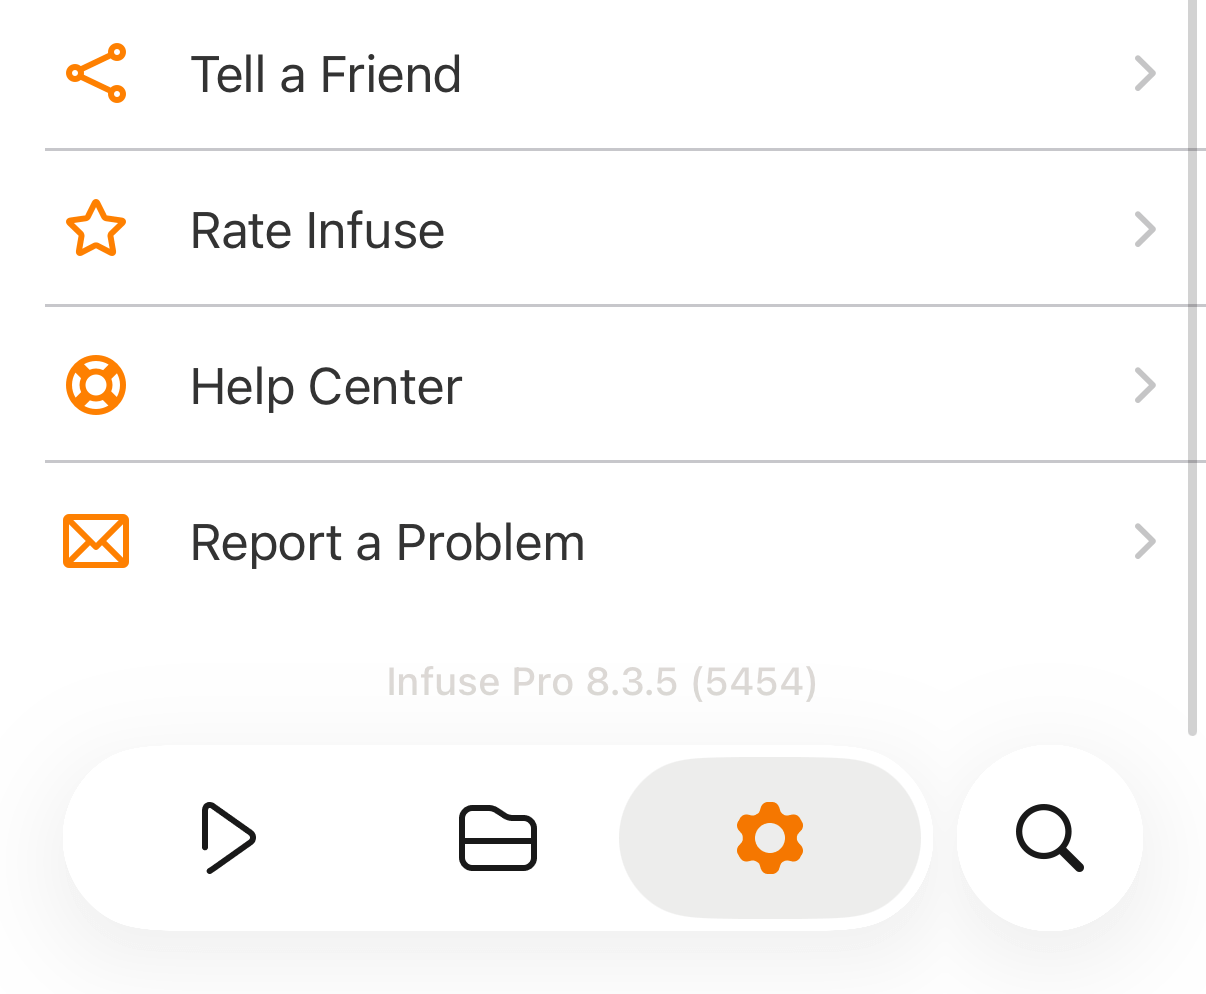Viewport: 1206px width, 994px height.
Task: Open the Help Center disclosure arrow
Action: [1146, 385]
